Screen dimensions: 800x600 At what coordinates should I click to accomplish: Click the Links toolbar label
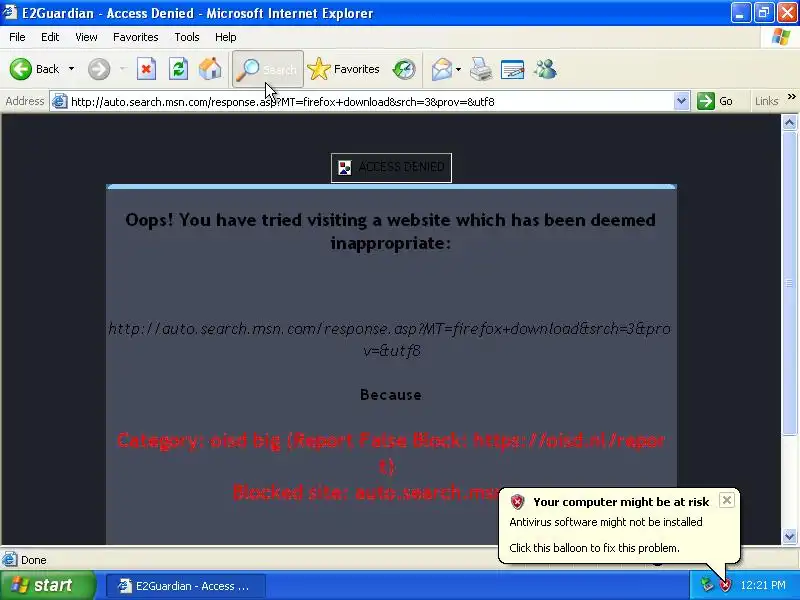[767, 101]
